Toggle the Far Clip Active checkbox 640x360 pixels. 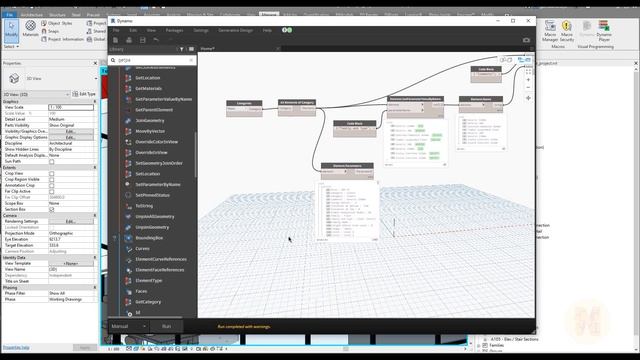(51, 191)
